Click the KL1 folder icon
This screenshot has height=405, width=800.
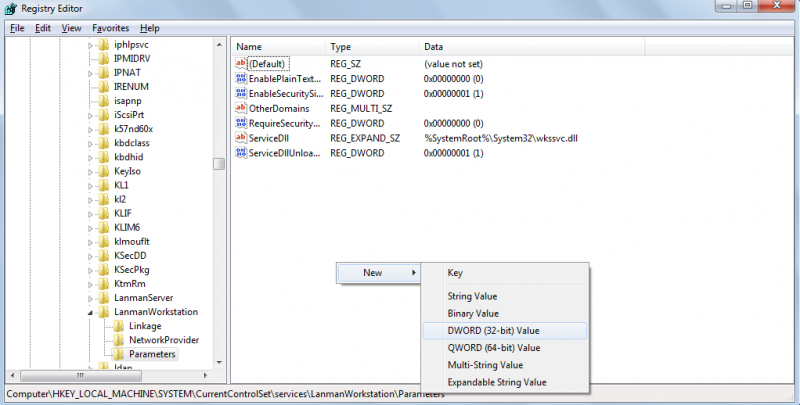(104, 186)
